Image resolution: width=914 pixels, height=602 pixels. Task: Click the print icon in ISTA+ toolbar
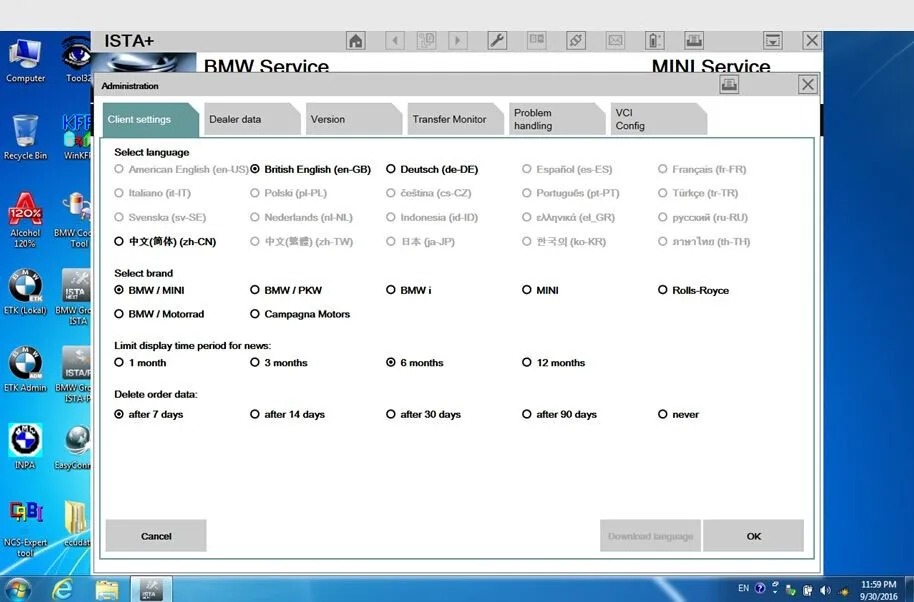pyautogui.click(x=694, y=41)
